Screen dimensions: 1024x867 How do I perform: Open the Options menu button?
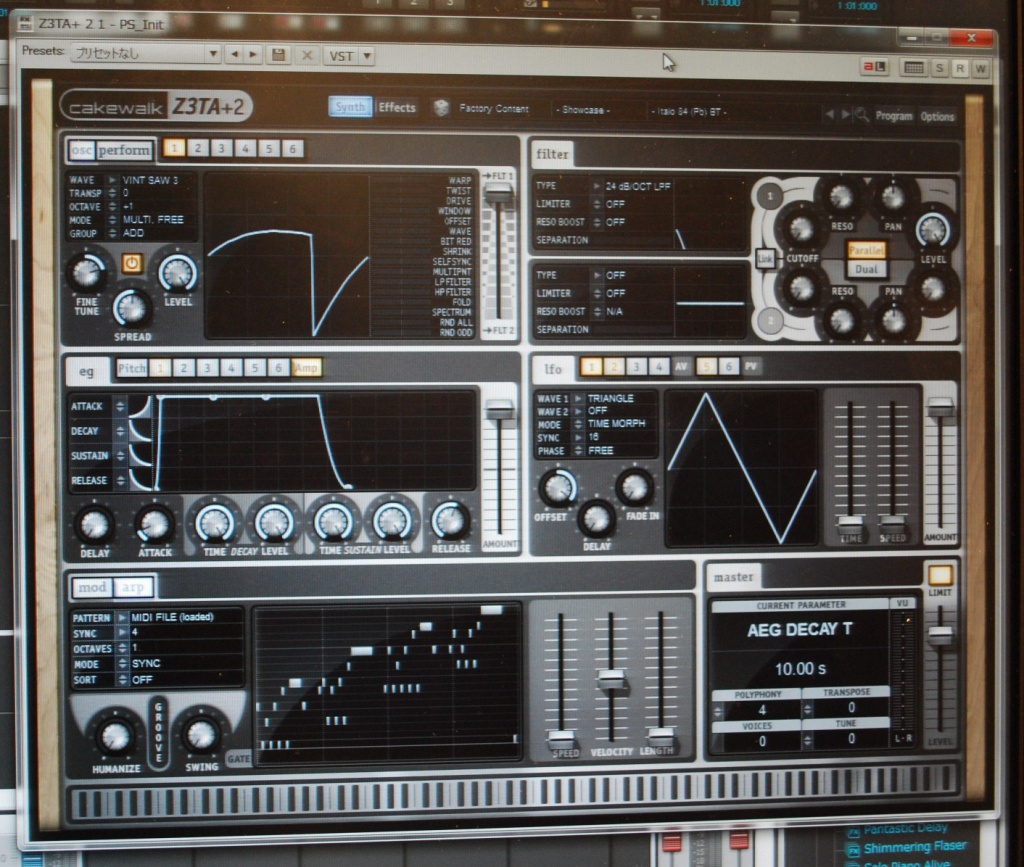click(x=937, y=116)
